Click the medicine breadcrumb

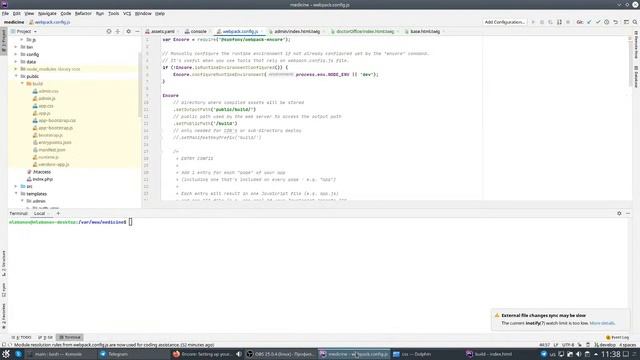(14, 22)
